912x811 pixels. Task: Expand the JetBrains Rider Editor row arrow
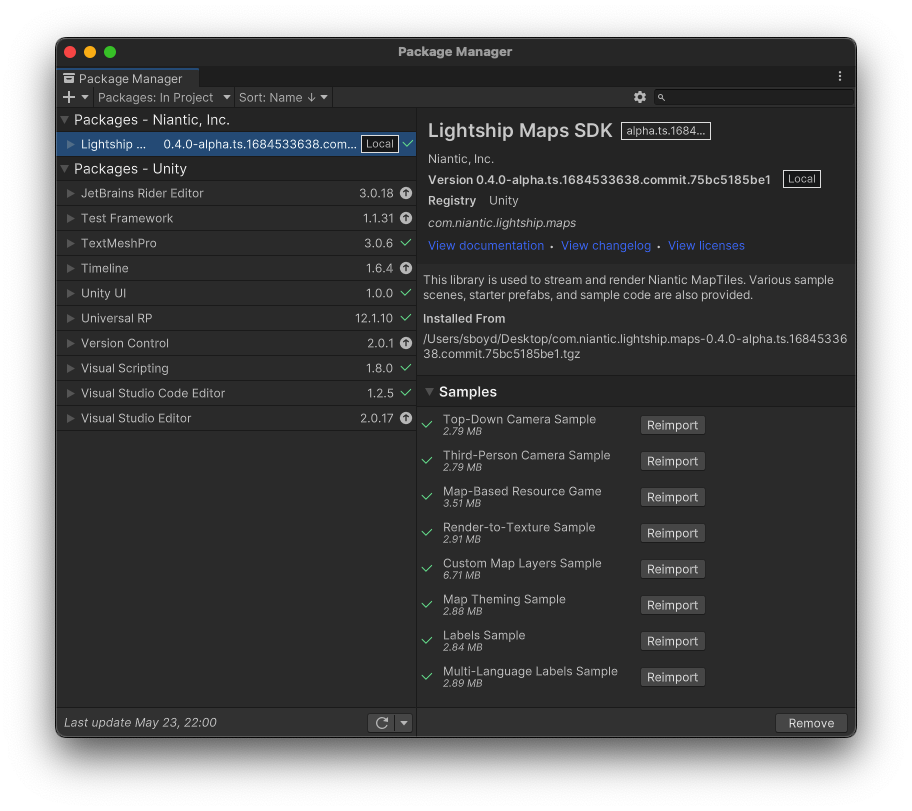point(70,193)
